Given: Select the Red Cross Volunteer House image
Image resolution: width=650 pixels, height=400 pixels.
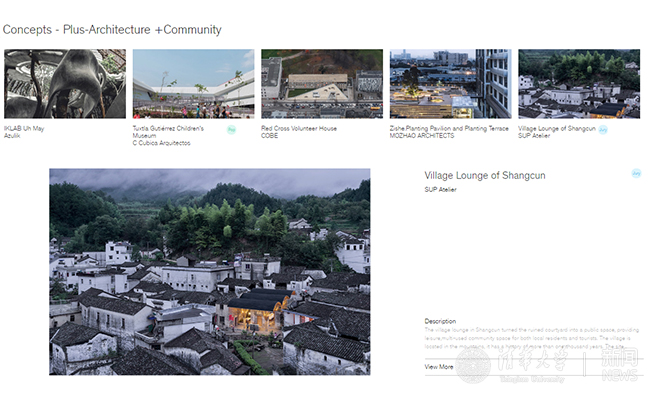Looking at the screenshot, I should (322, 84).
